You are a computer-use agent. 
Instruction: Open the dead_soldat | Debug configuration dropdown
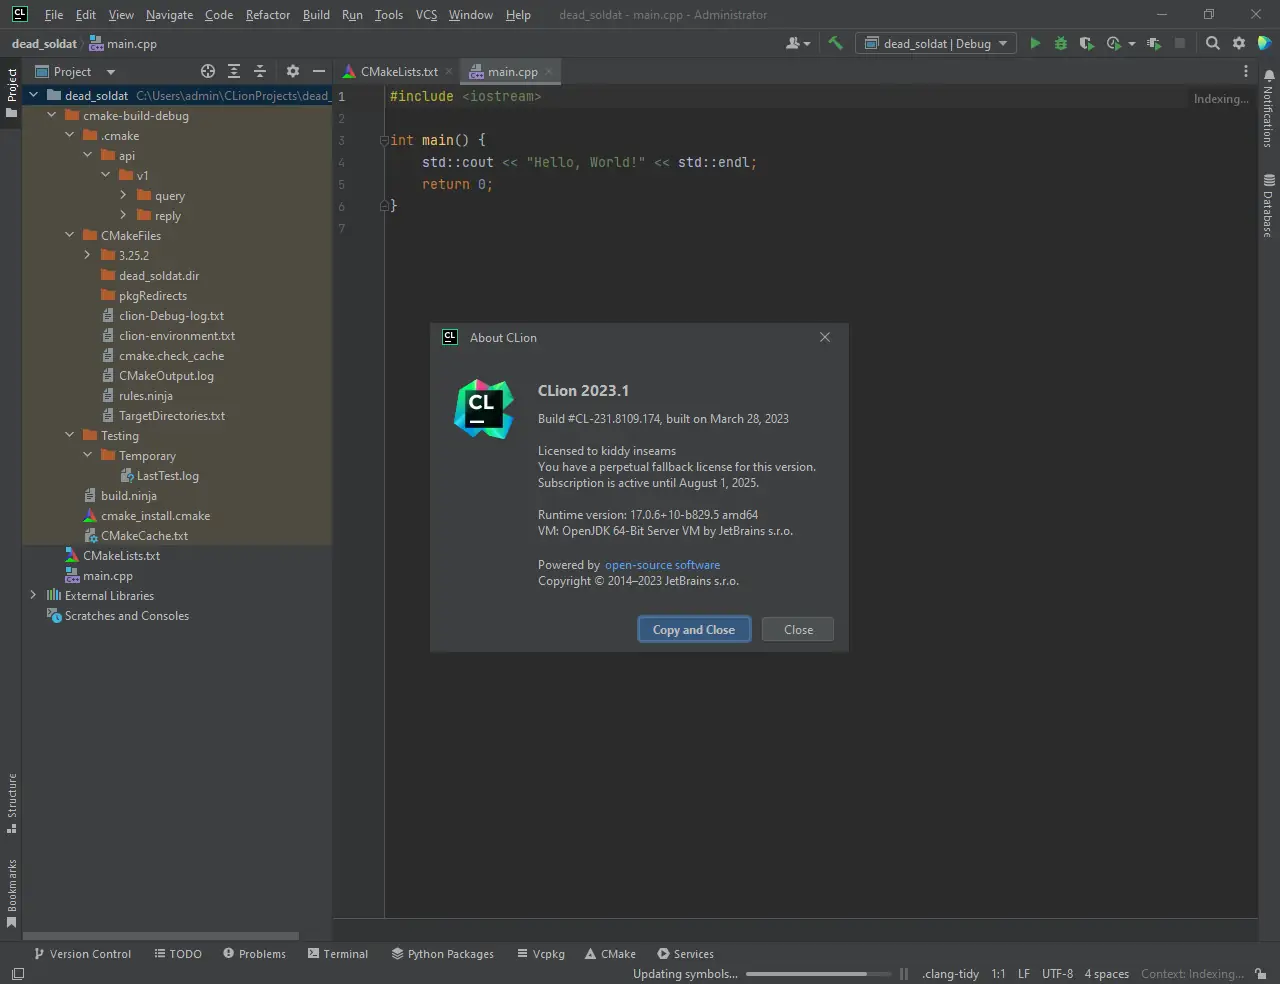(936, 43)
